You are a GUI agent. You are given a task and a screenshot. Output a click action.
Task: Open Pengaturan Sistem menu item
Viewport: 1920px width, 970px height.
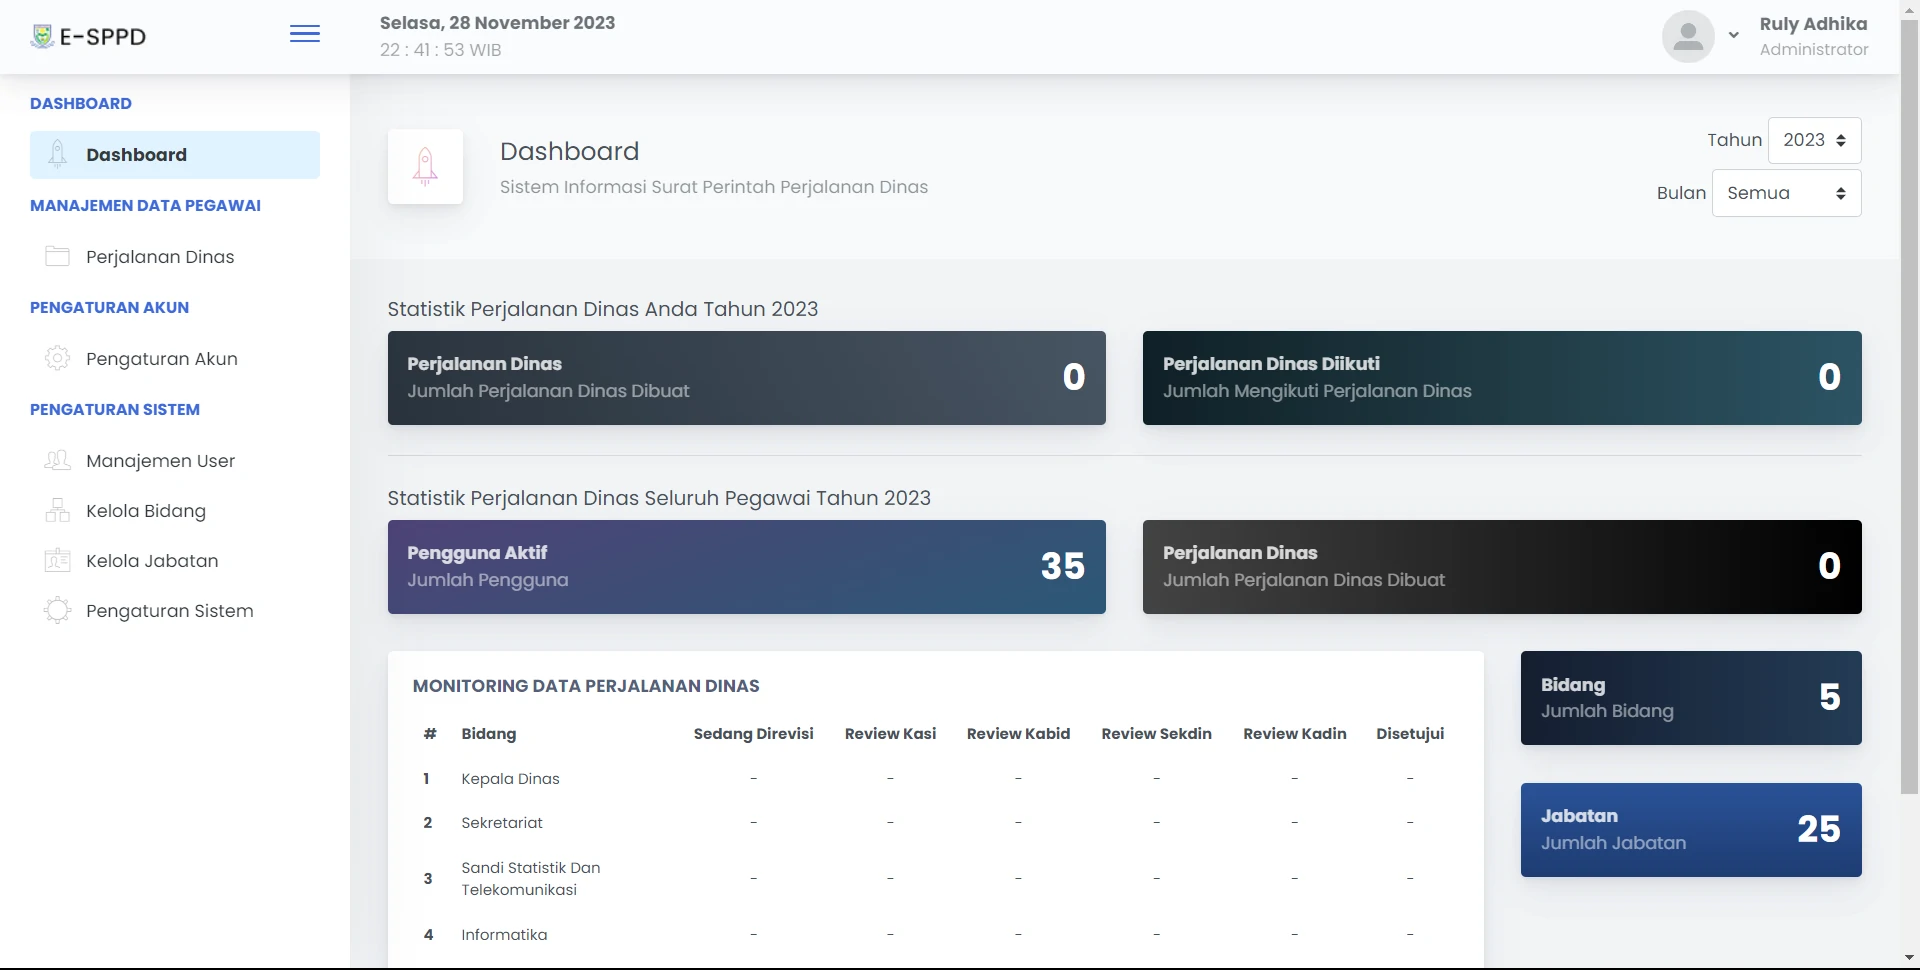(169, 611)
